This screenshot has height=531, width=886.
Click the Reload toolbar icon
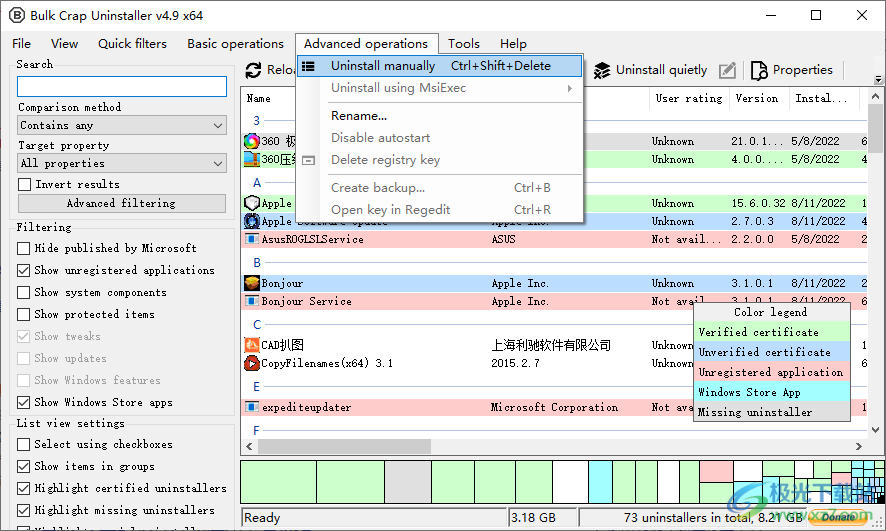pyautogui.click(x=253, y=70)
